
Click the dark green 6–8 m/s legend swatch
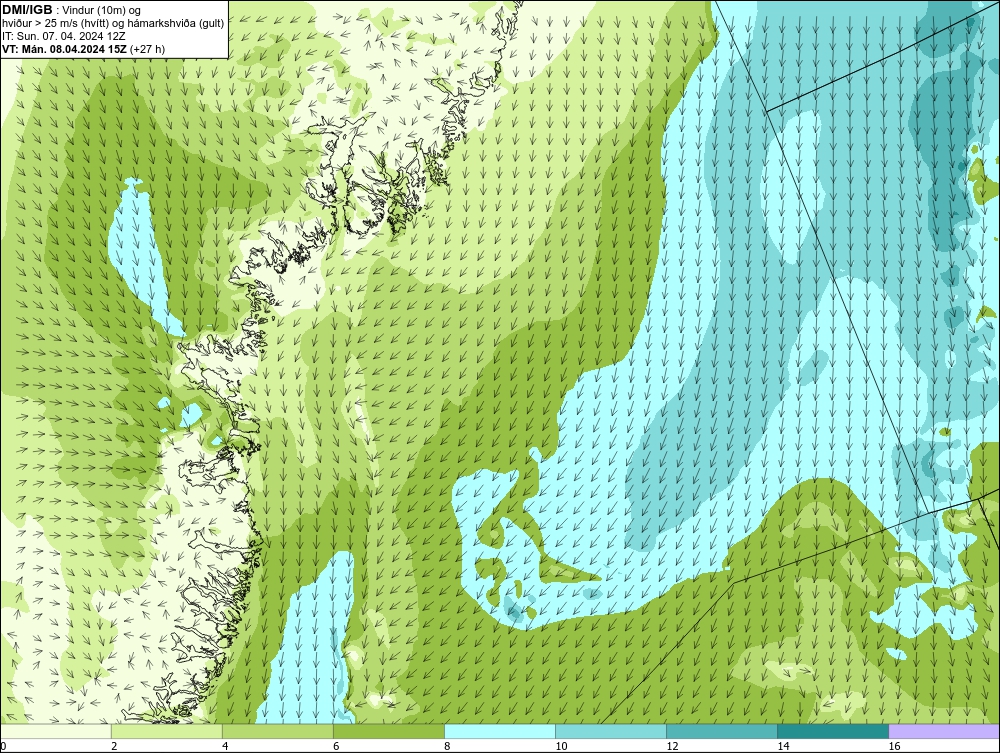click(388, 731)
